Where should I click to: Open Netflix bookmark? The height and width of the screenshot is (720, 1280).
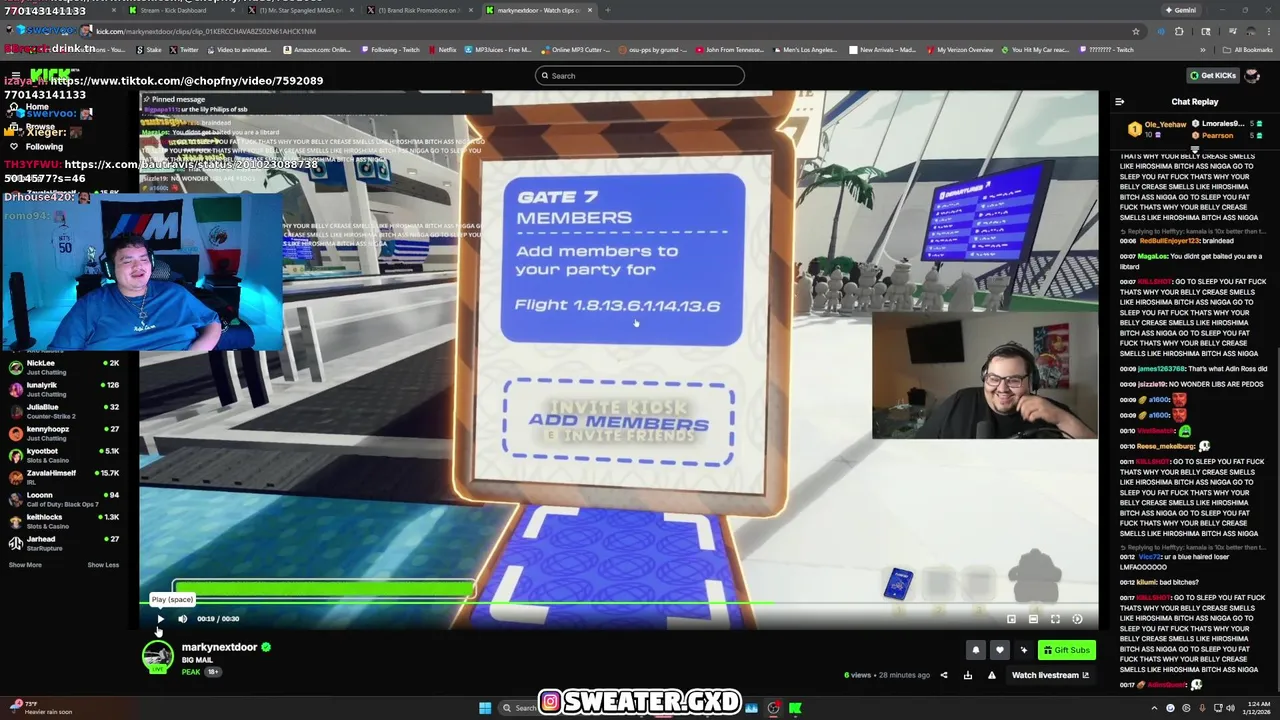442,50
